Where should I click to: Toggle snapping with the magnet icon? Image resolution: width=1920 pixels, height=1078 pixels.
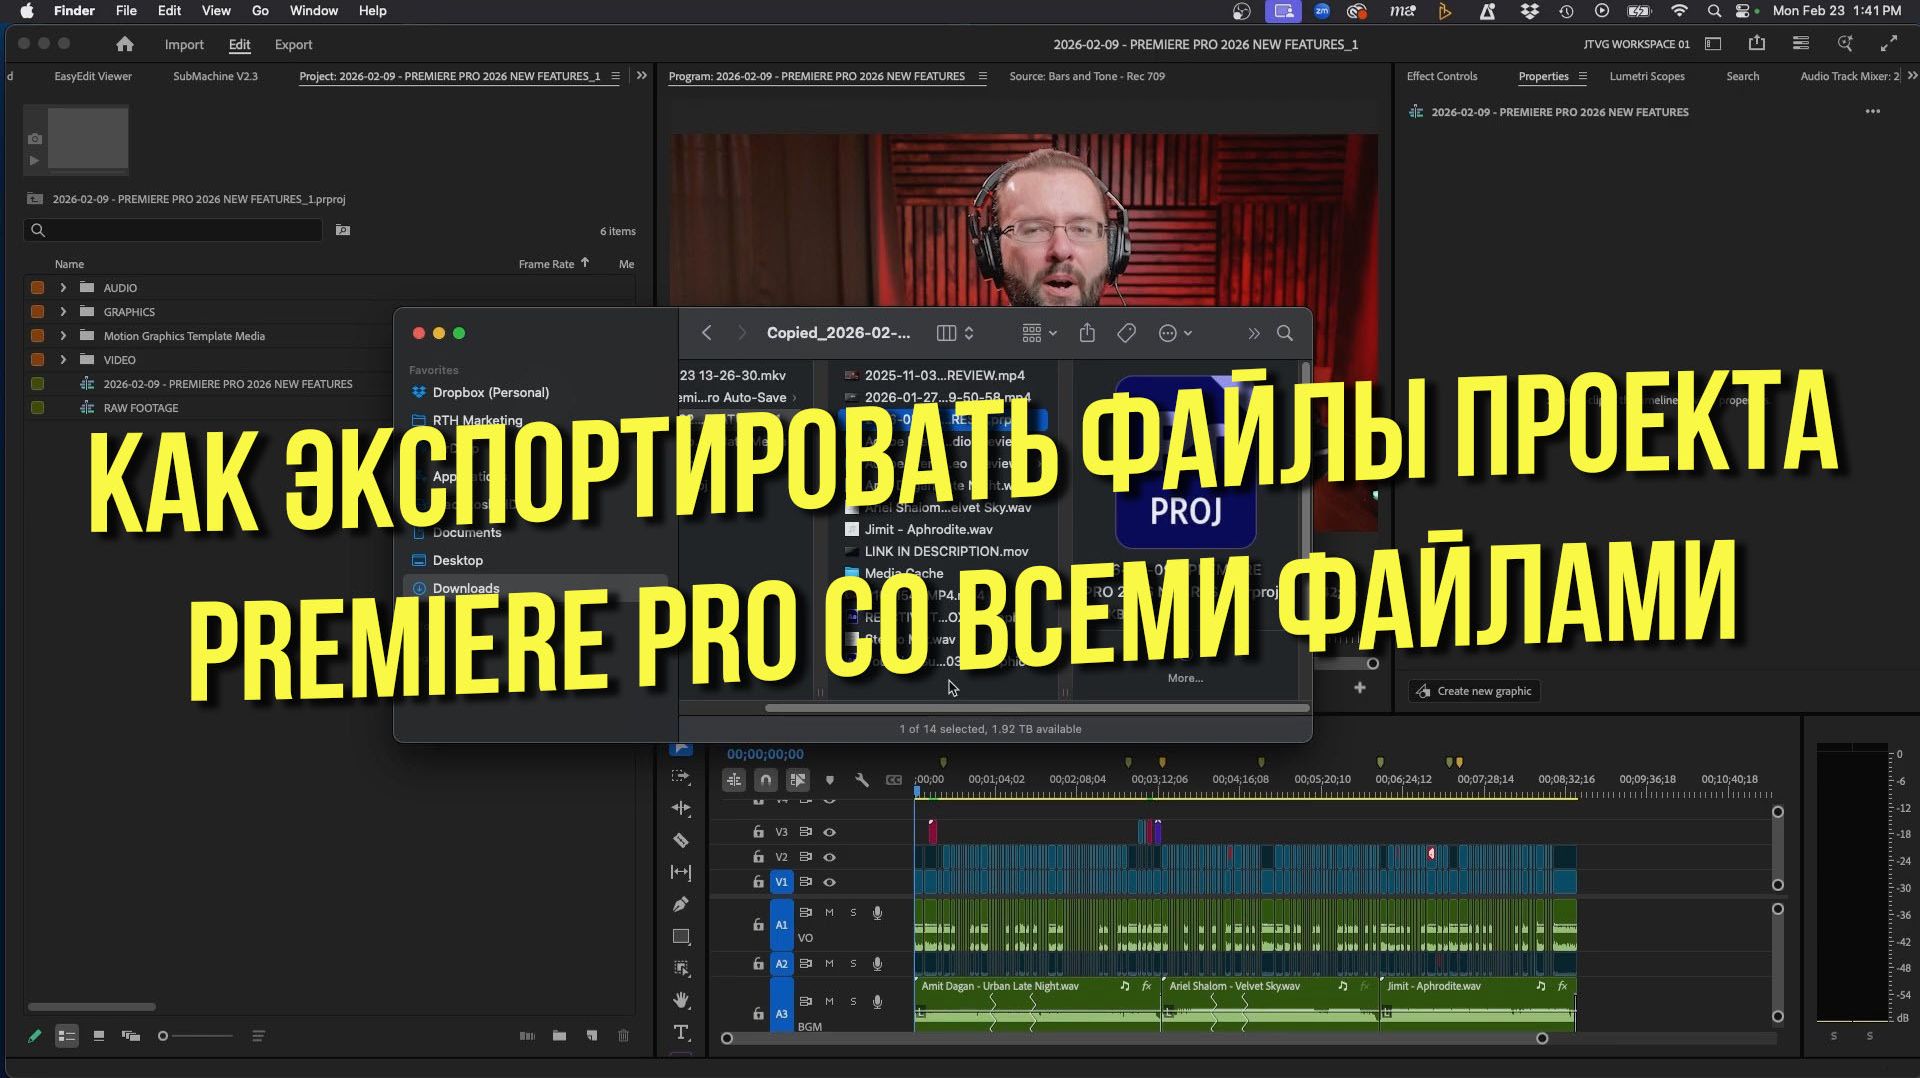(765, 779)
